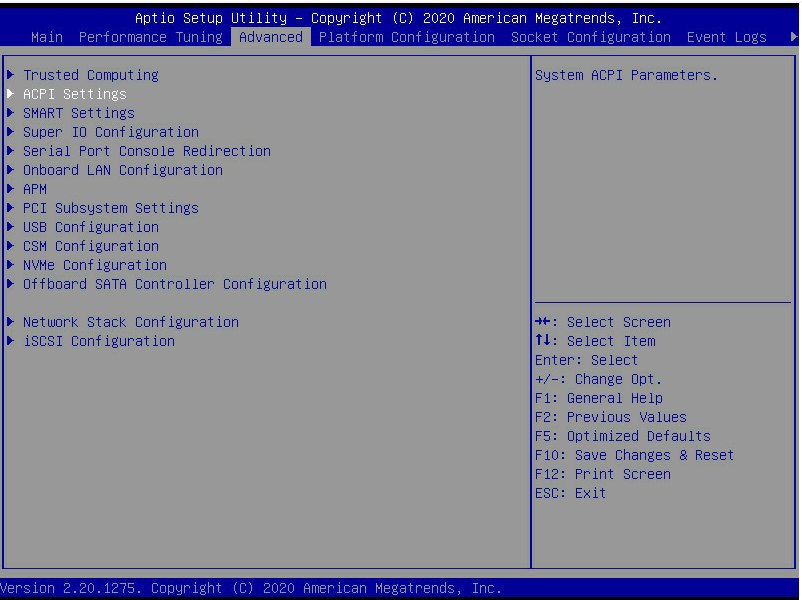Open the APM submenu
The width and height of the screenshot is (802, 600).
pyautogui.click(x=35, y=189)
